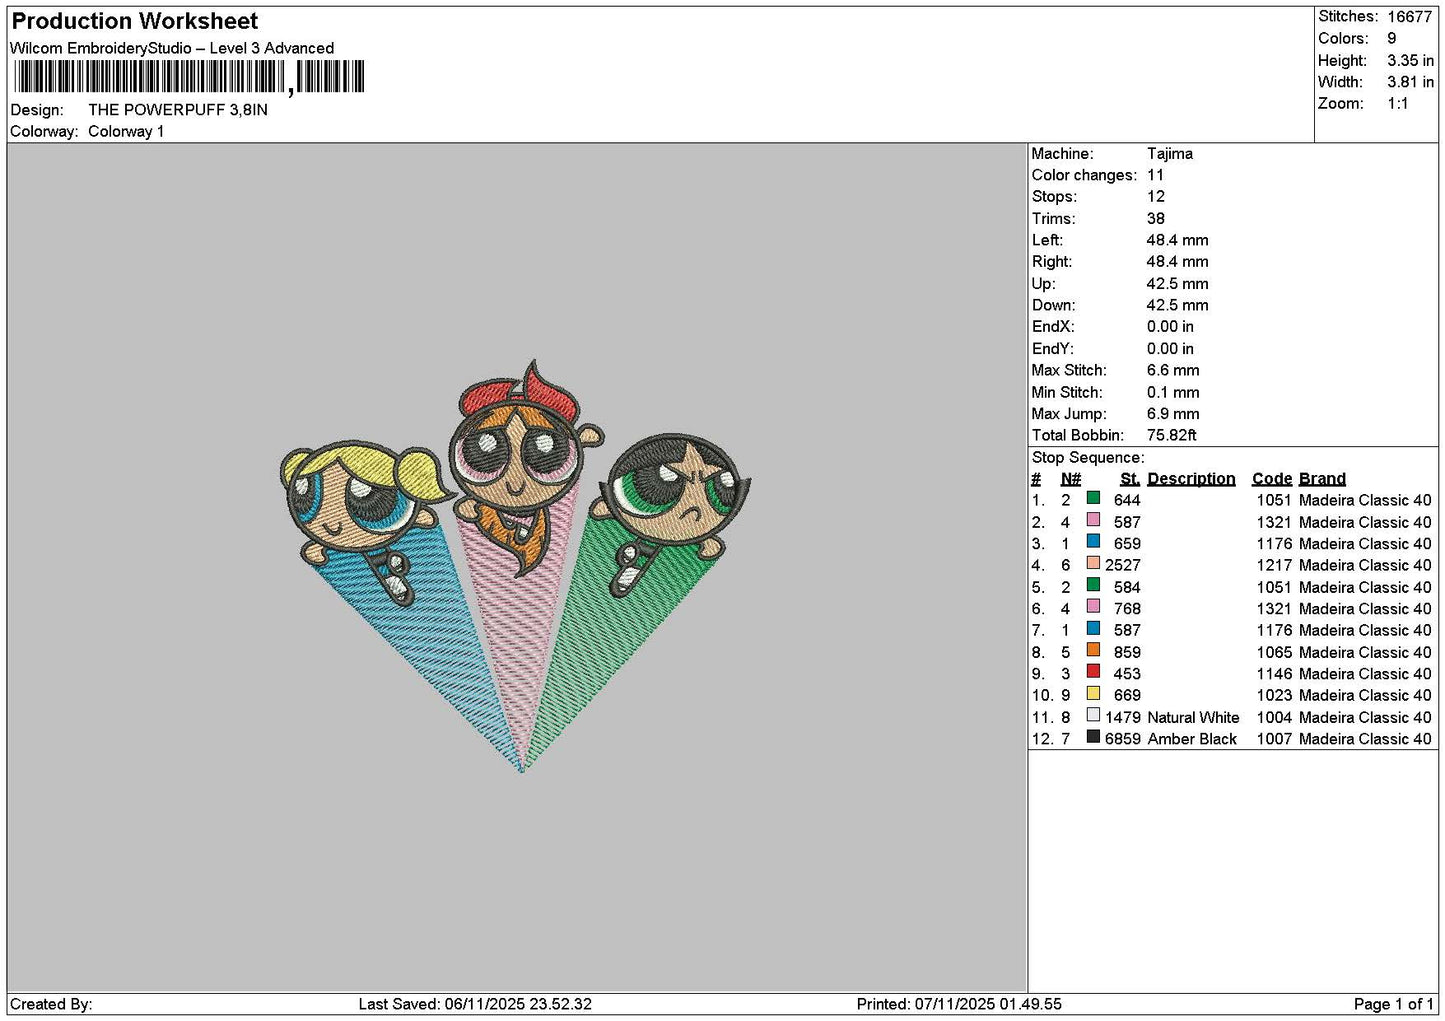Click the Max Stitch value 6.6 mm

pyautogui.click(x=1173, y=370)
